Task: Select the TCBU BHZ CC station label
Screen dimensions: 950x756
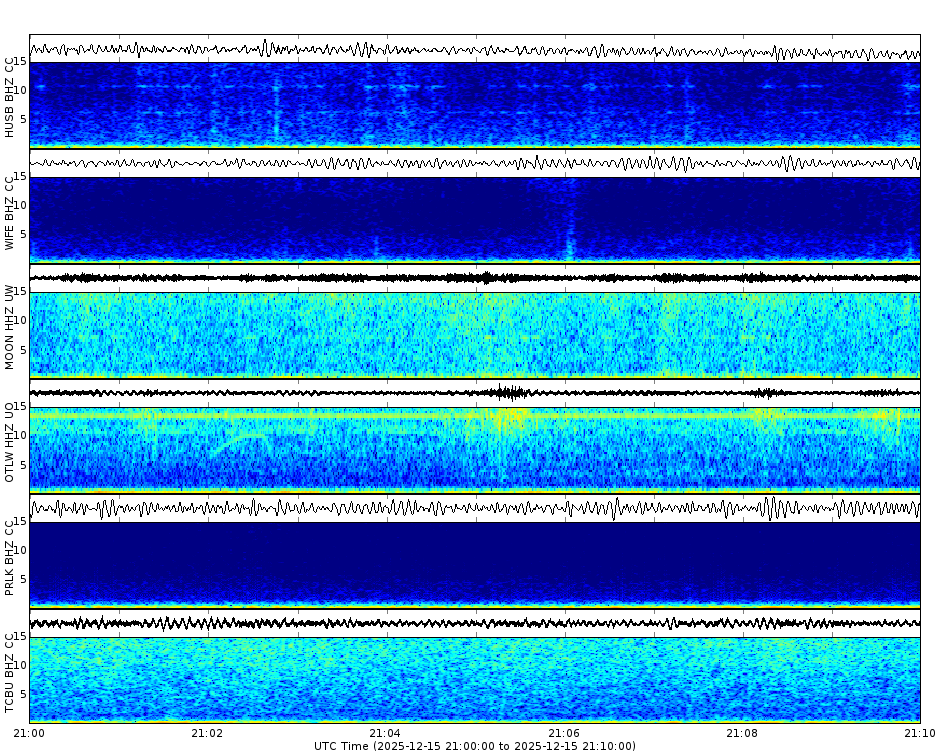Action: pyautogui.click(x=10, y=672)
